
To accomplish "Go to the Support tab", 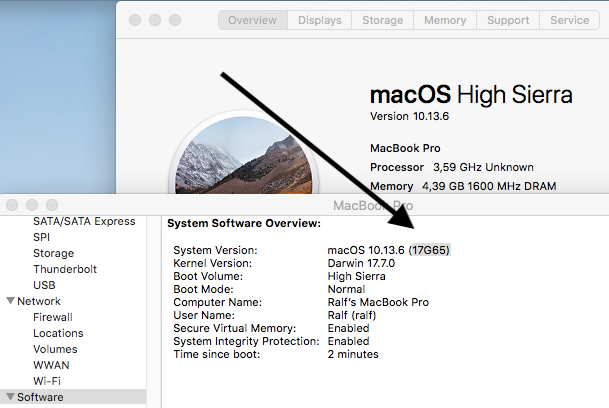I will [x=508, y=20].
